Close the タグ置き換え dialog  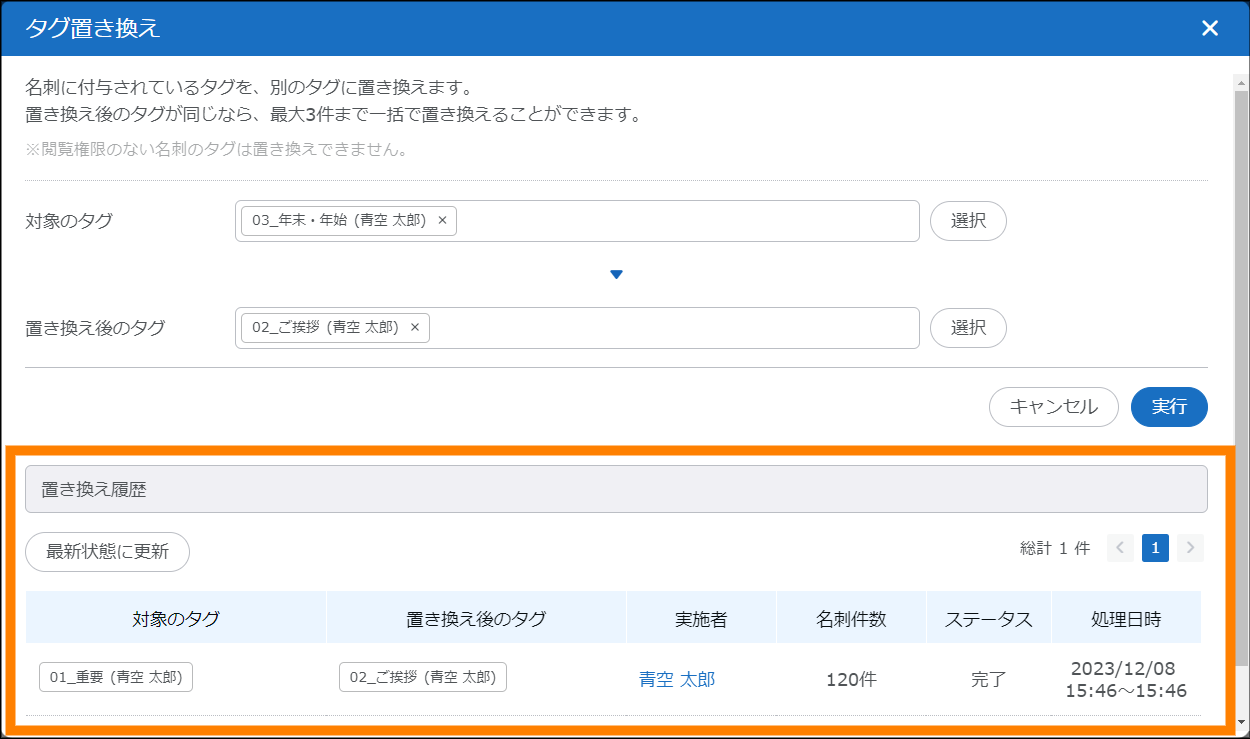(x=1209, y=28)
